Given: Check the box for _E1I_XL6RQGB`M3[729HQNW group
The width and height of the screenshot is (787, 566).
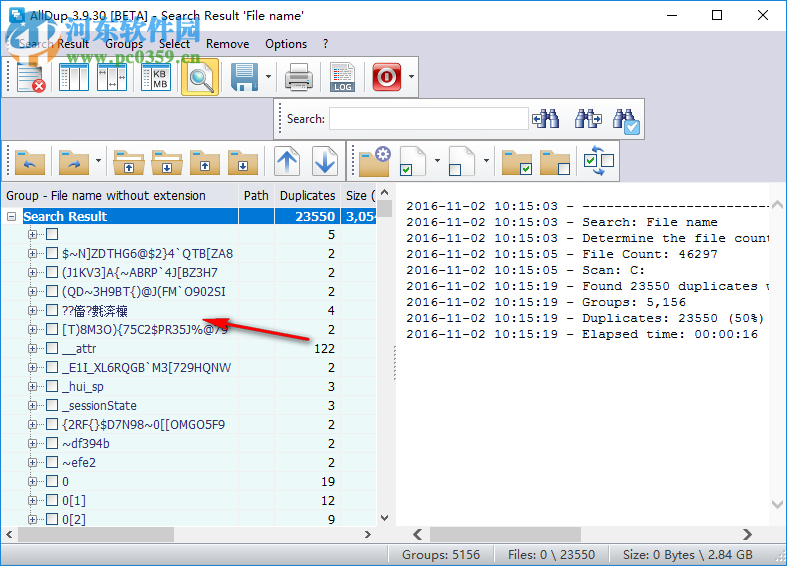Looking at the screenshot, I should pos(52,367).
